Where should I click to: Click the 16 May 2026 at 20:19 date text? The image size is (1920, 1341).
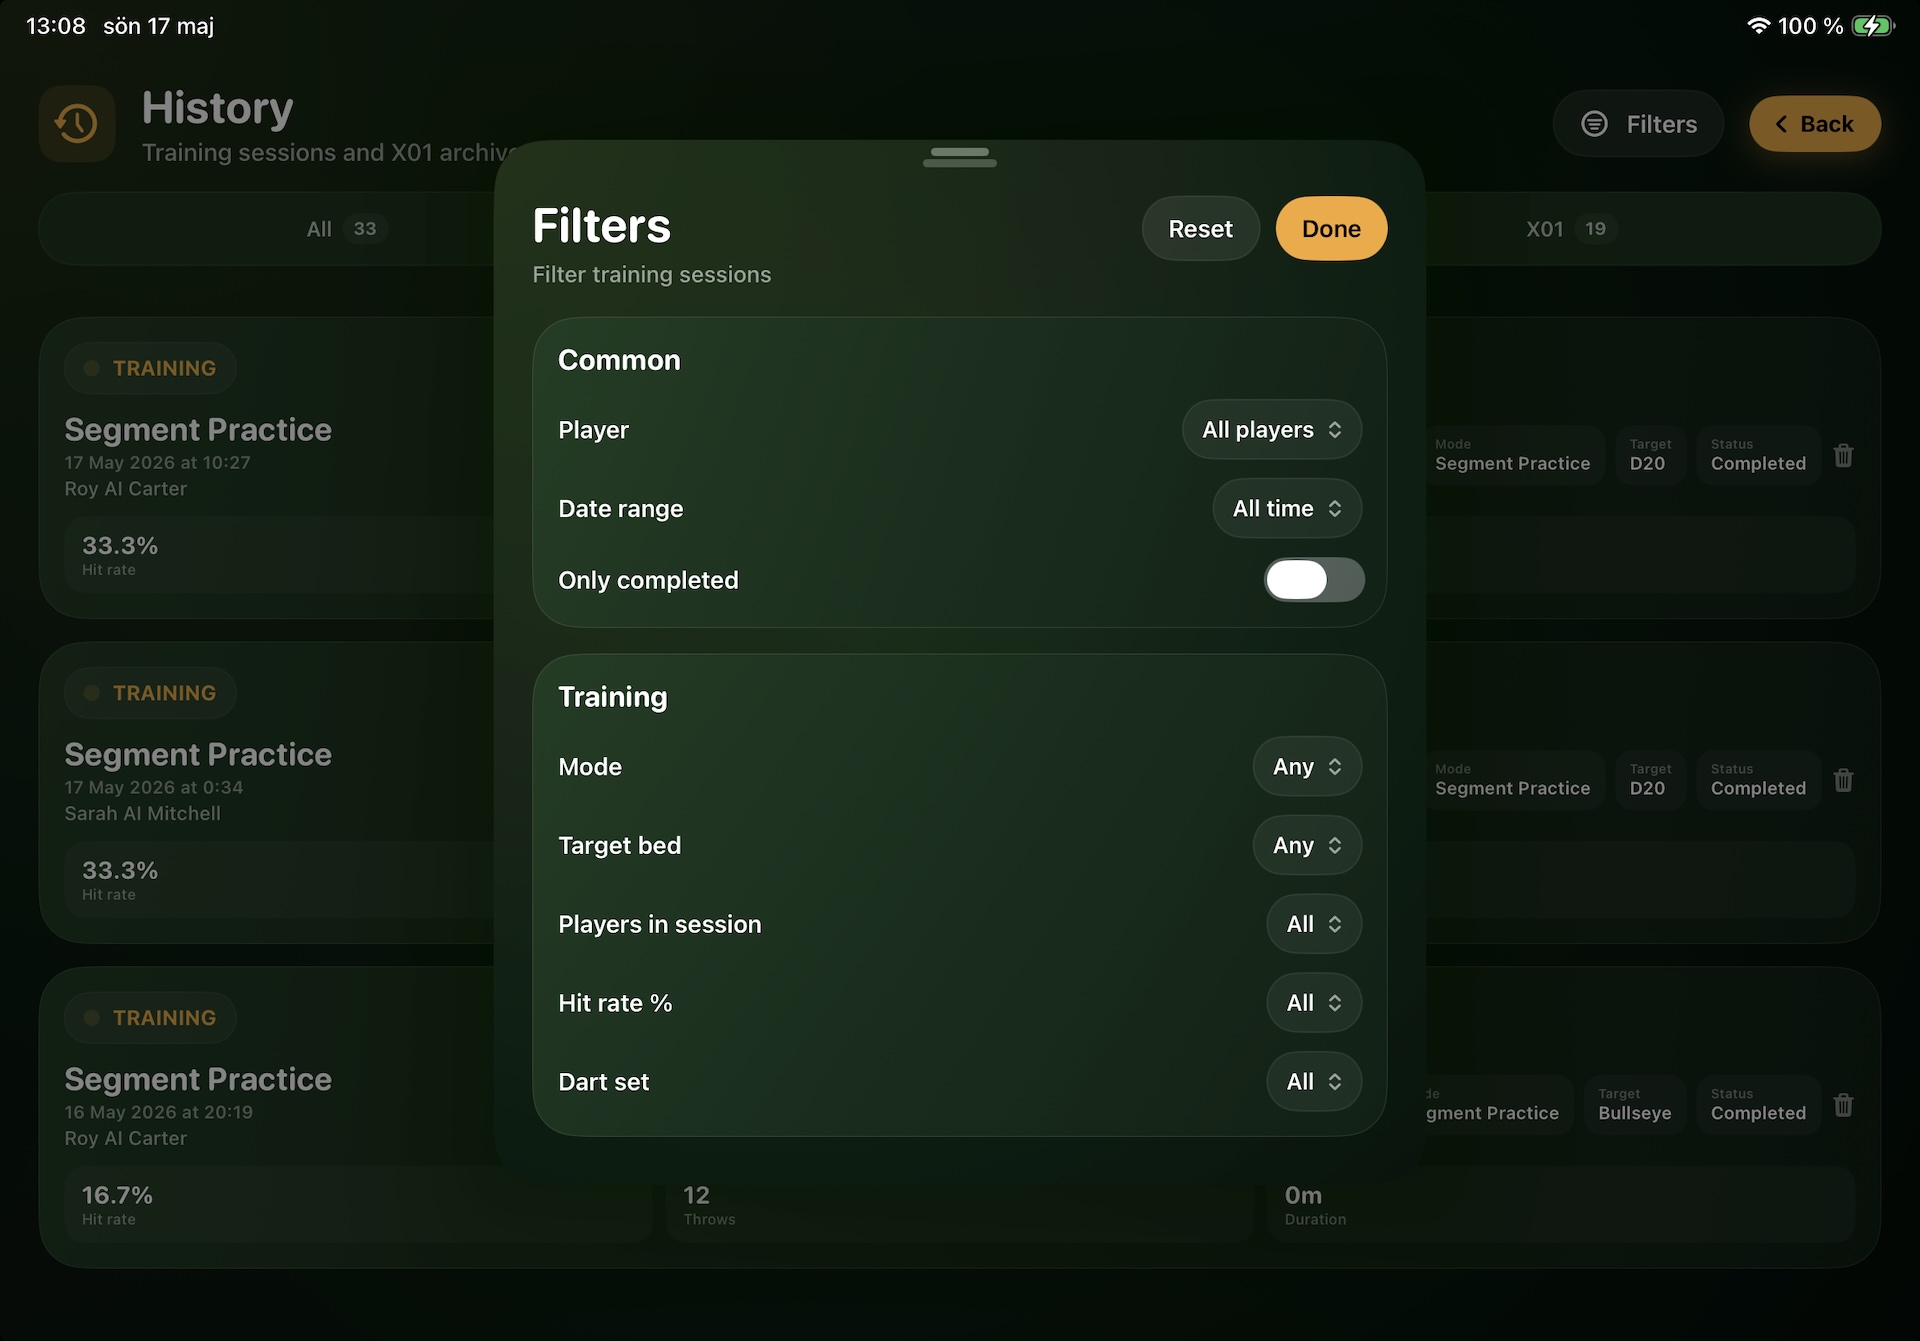coord(158,1112)
